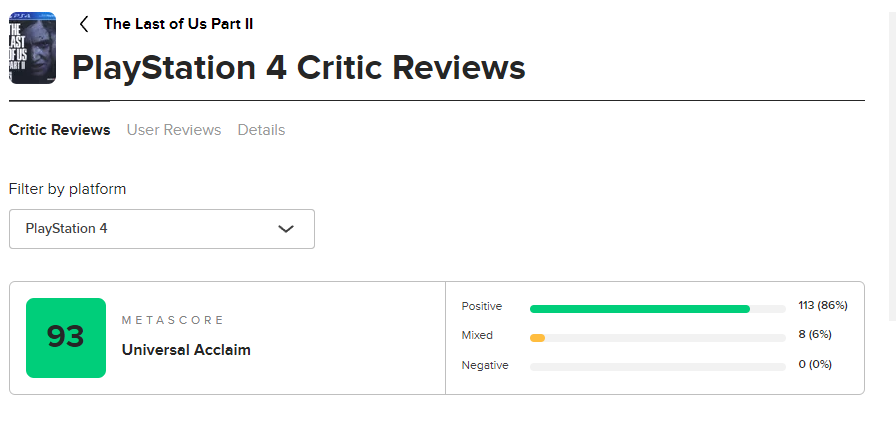Select the Negative reviews label
The width and height of the screenshot is (896, 423).
coord(485,365)
